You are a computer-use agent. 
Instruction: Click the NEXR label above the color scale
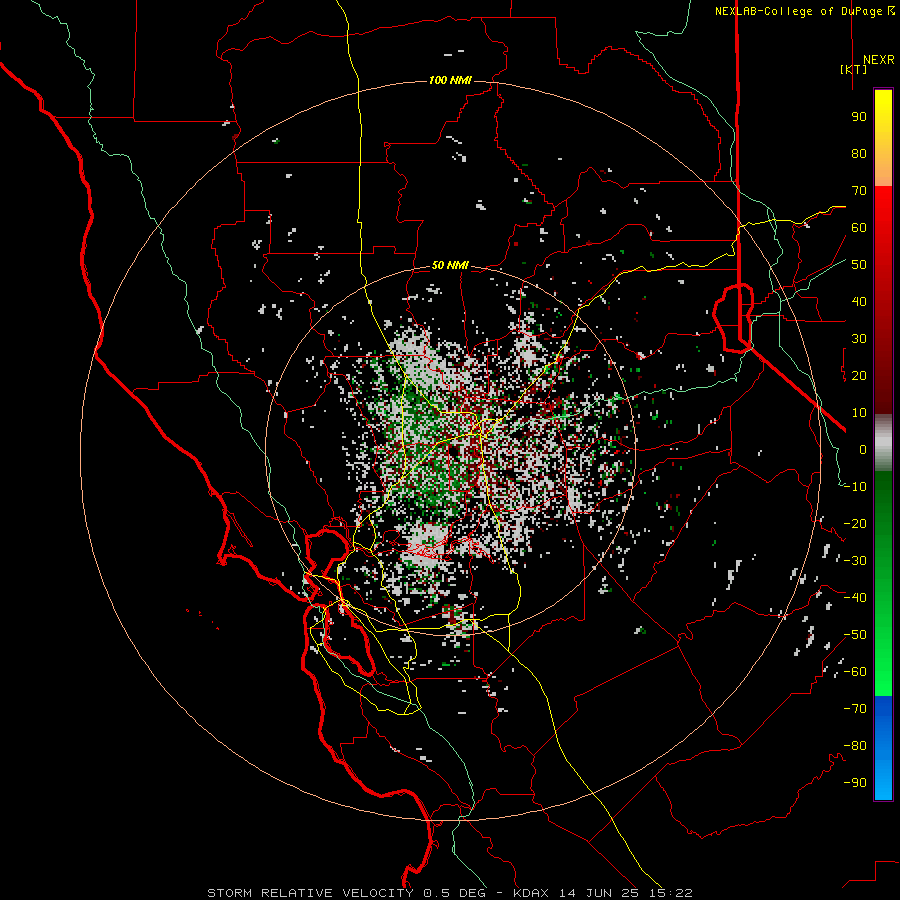879,60
